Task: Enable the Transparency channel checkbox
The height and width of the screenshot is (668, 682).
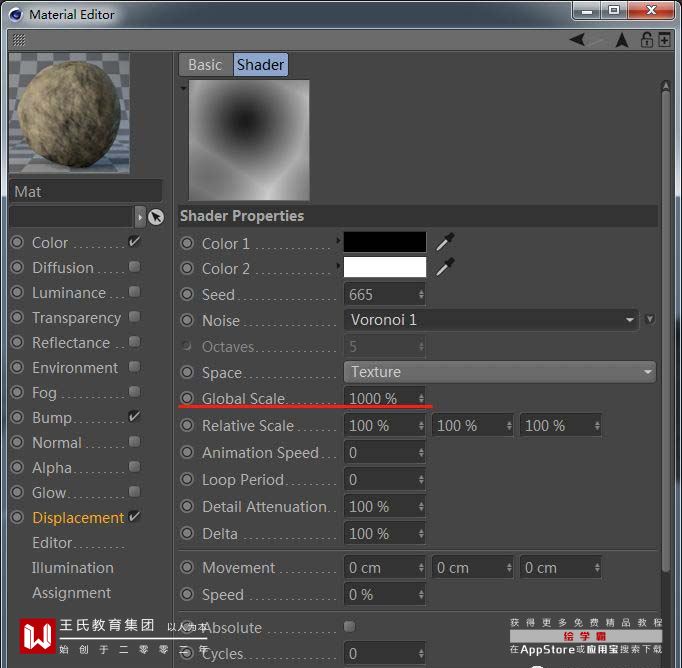Action: pyautogui.click(x=134, y=316)
